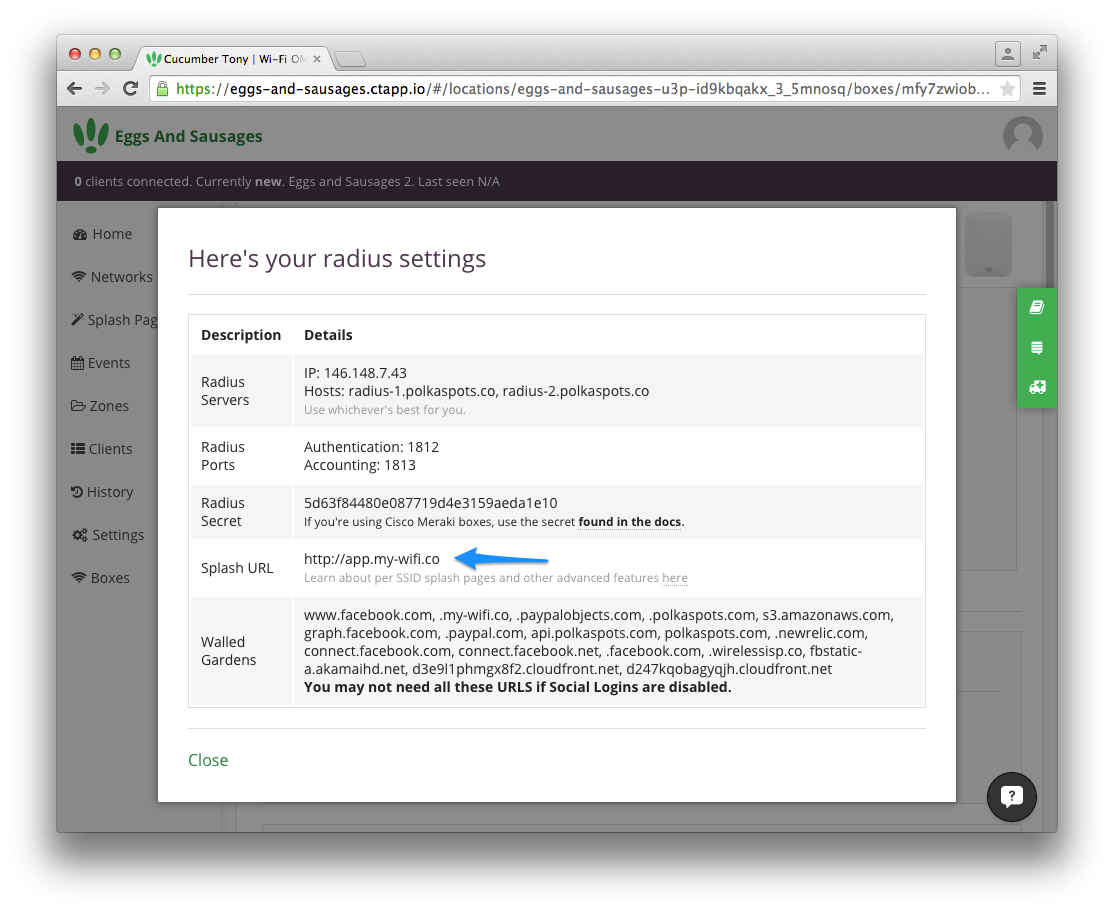1114x911 pixels.
Task: Open Events in the sidebar
Action: (101, 363)
